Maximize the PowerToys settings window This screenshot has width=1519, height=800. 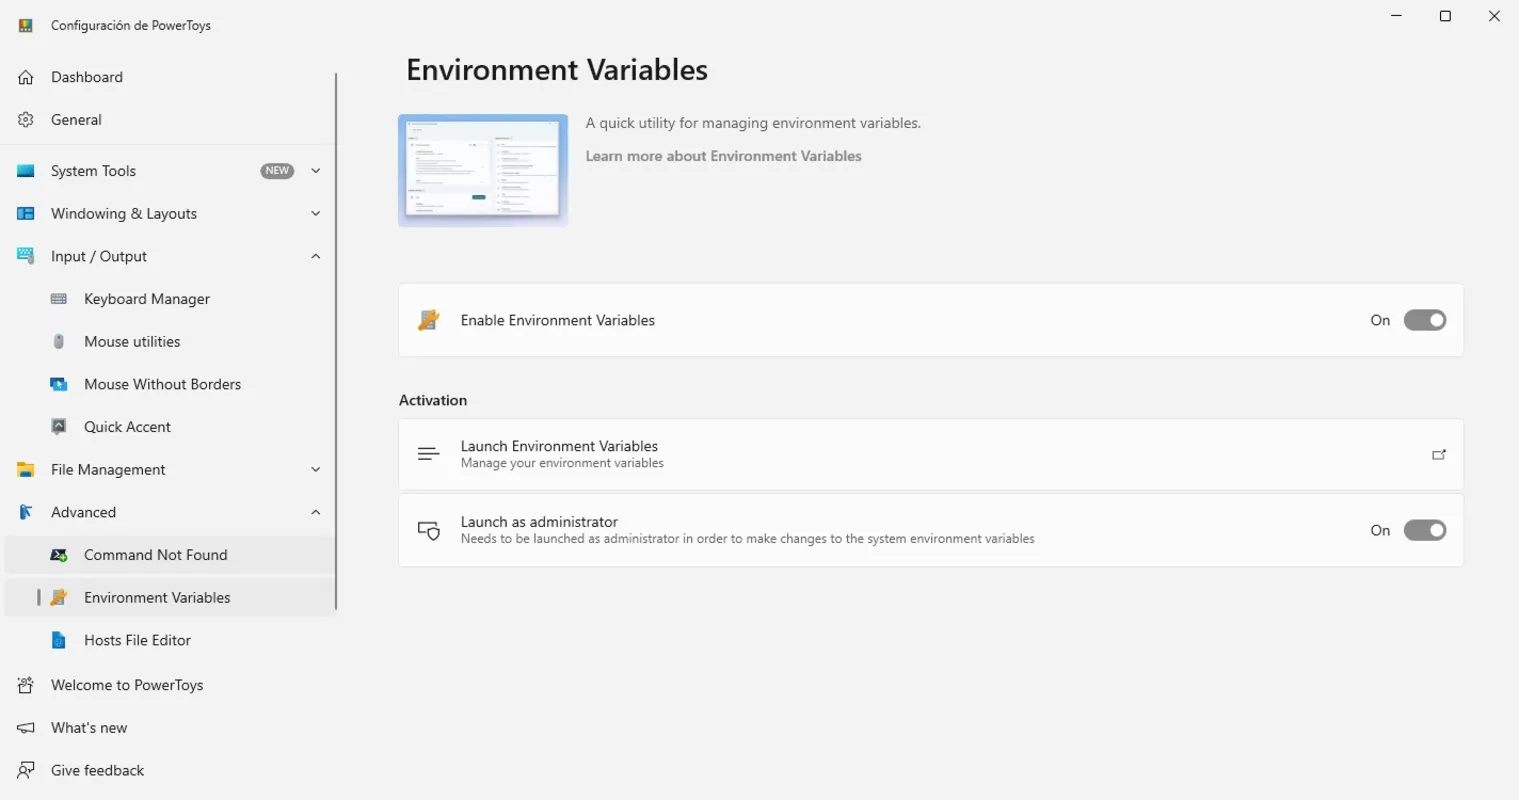1445,16
